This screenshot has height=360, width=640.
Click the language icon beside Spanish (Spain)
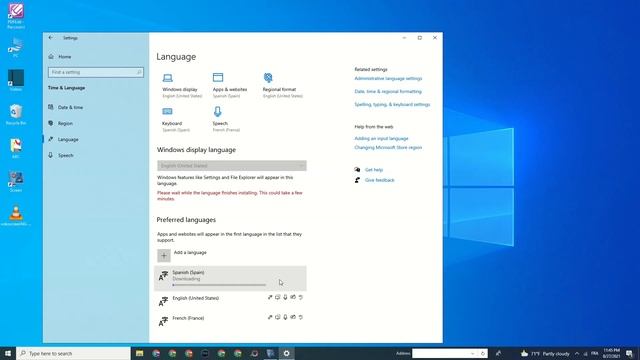click(x=163, y=276)
